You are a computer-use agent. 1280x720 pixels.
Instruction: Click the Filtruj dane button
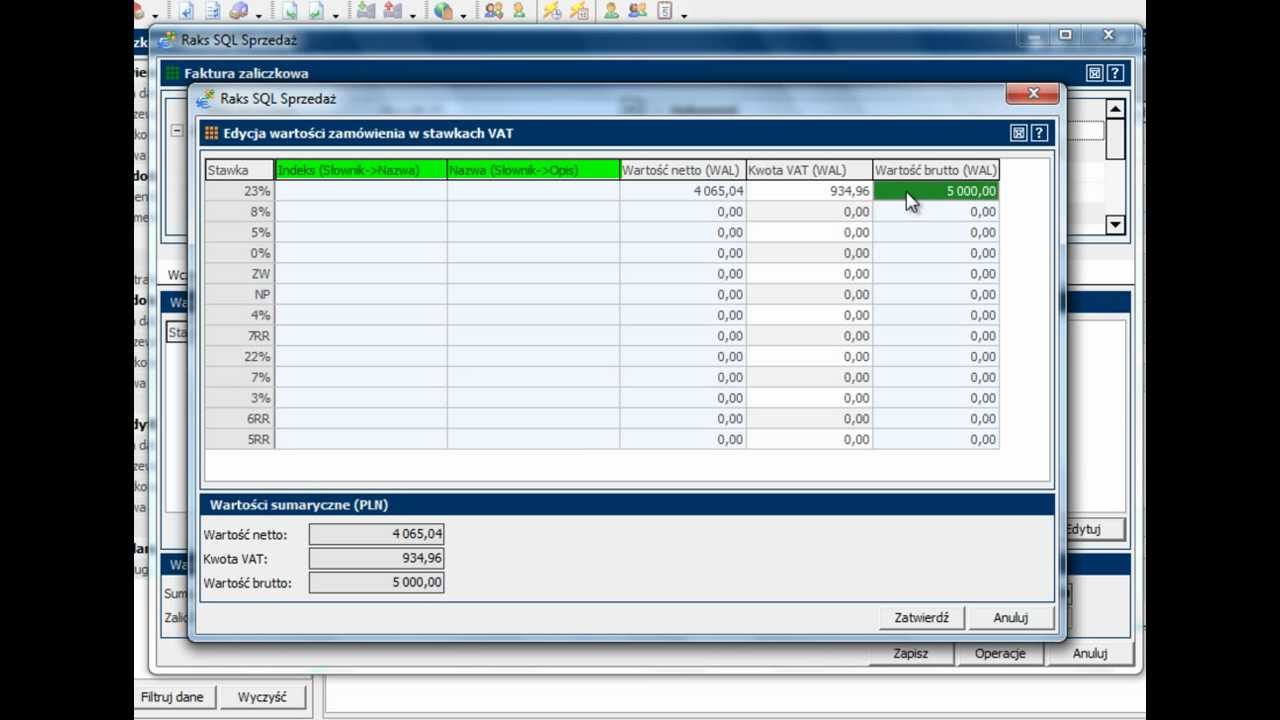pos(172,697)
